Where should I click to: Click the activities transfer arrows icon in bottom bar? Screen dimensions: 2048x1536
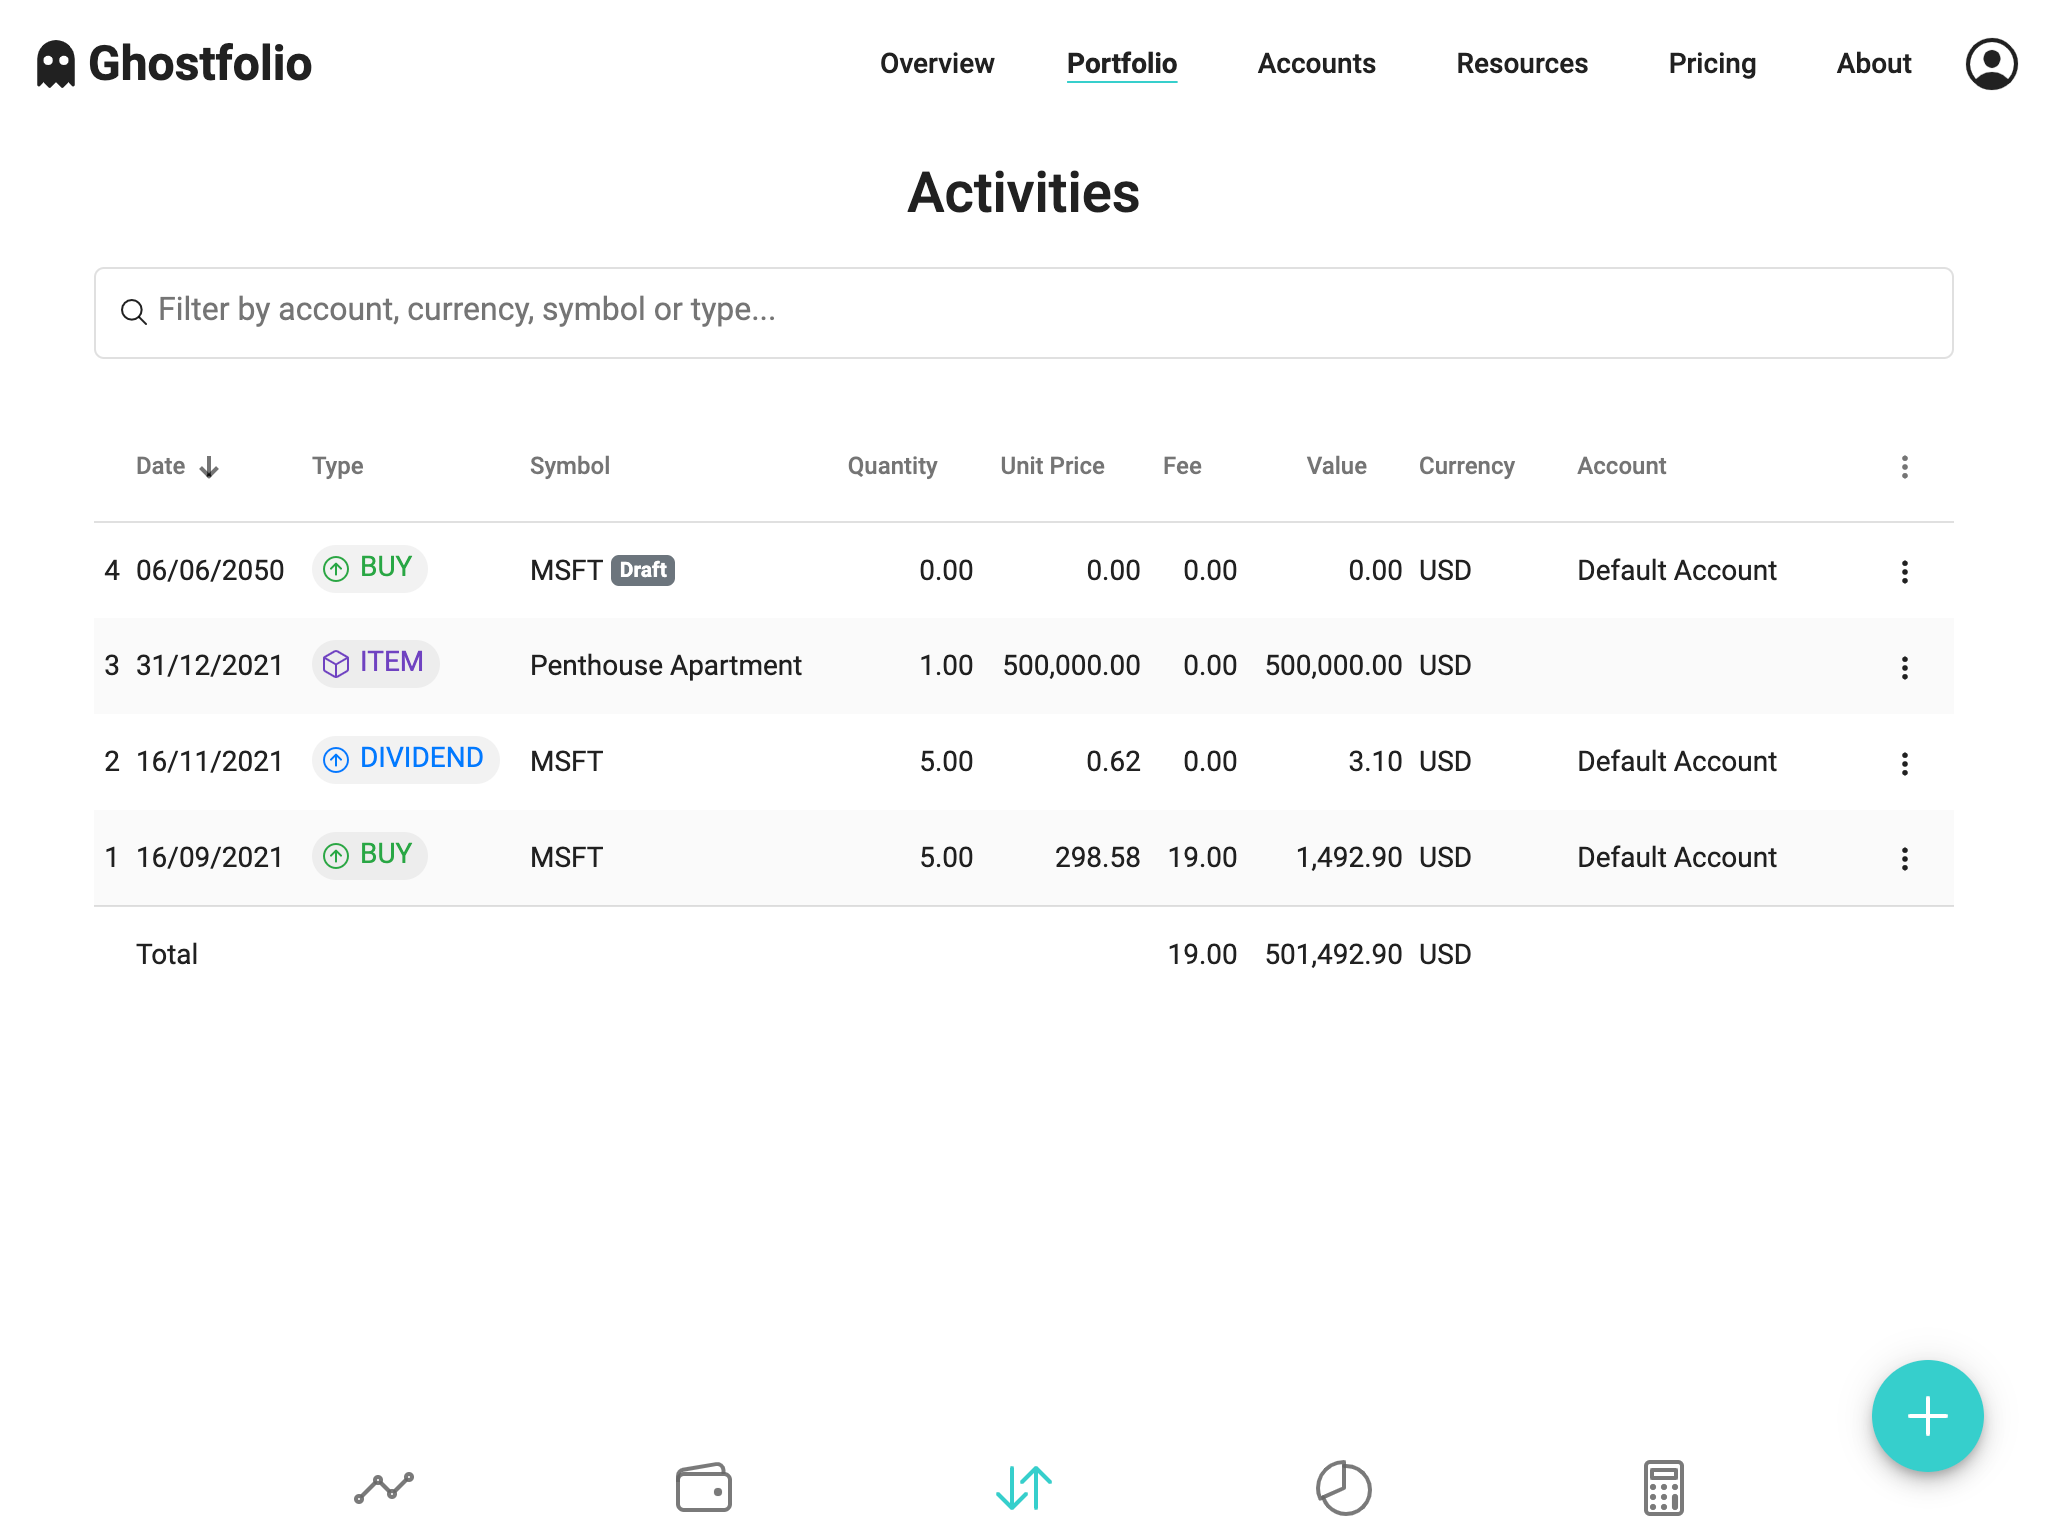1022,1487
